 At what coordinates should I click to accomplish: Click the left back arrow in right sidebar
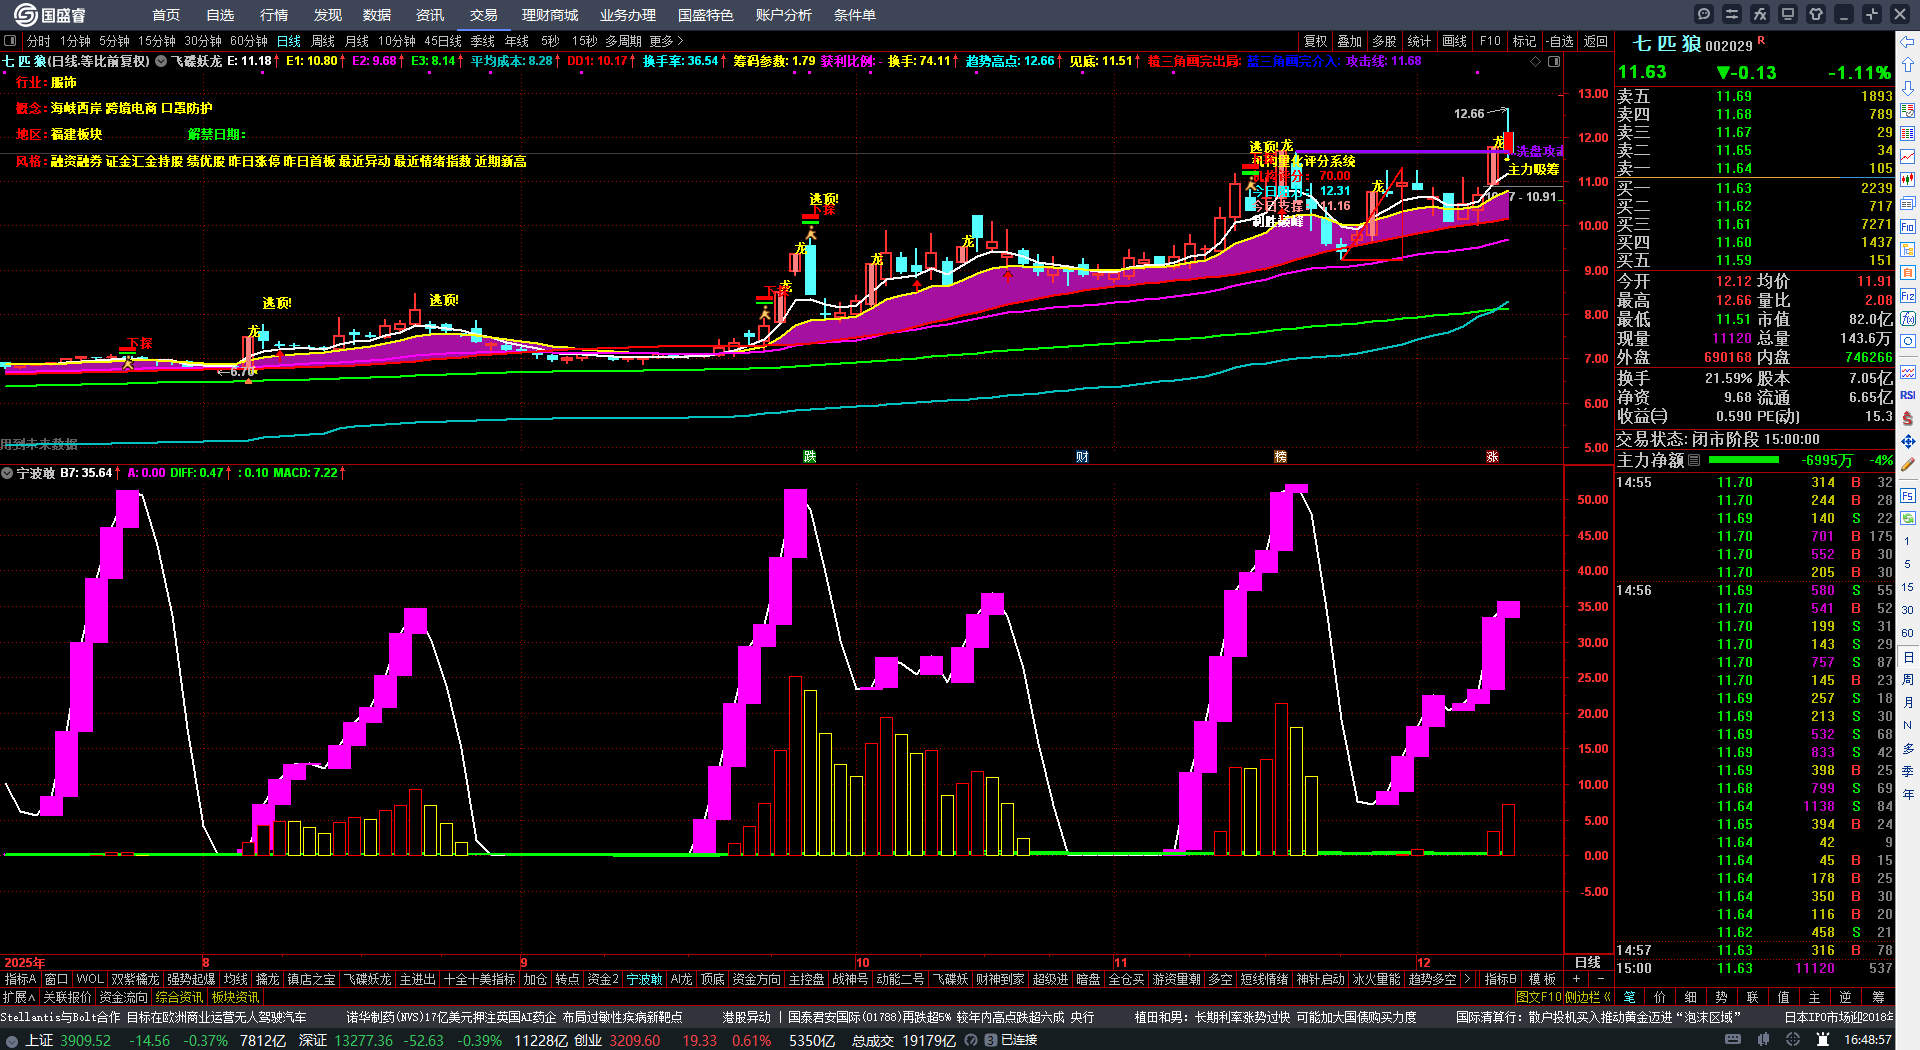[1908, 42]
